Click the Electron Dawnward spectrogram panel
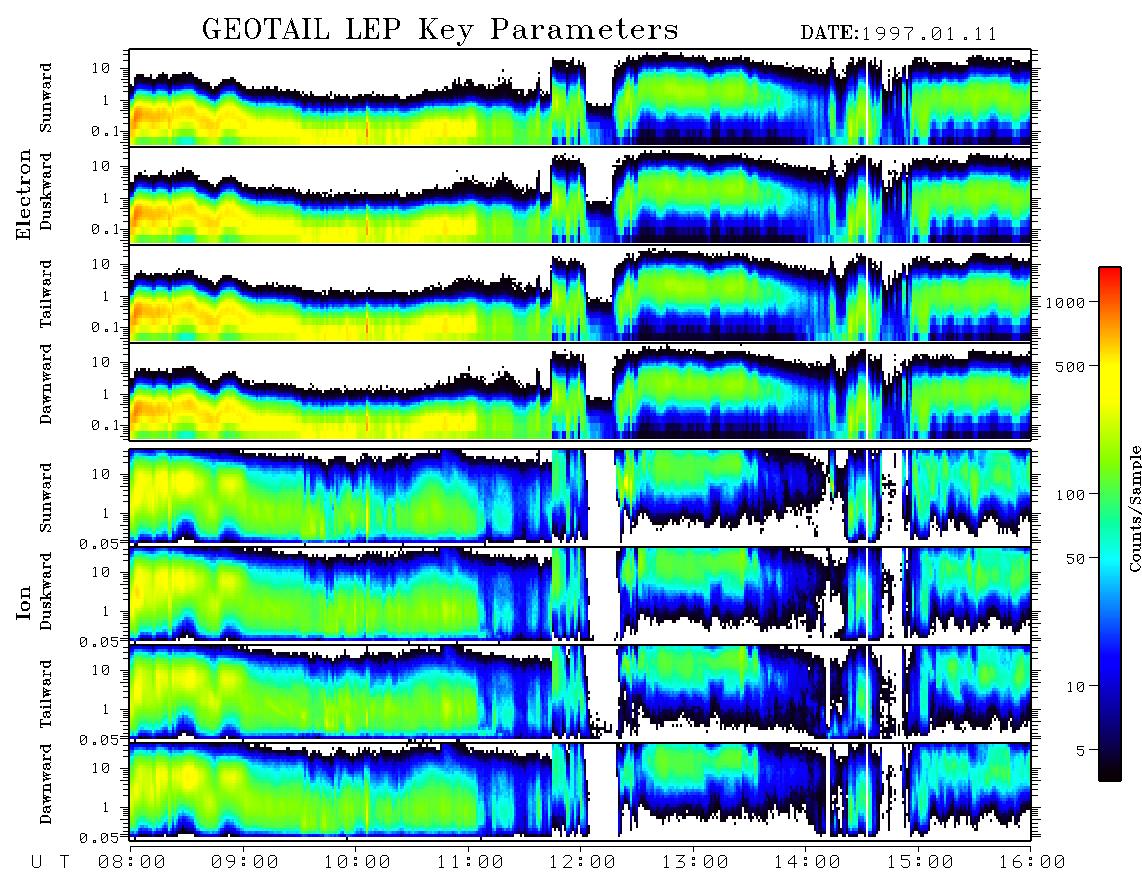The image size is (1142, 880). click(580, 391)
